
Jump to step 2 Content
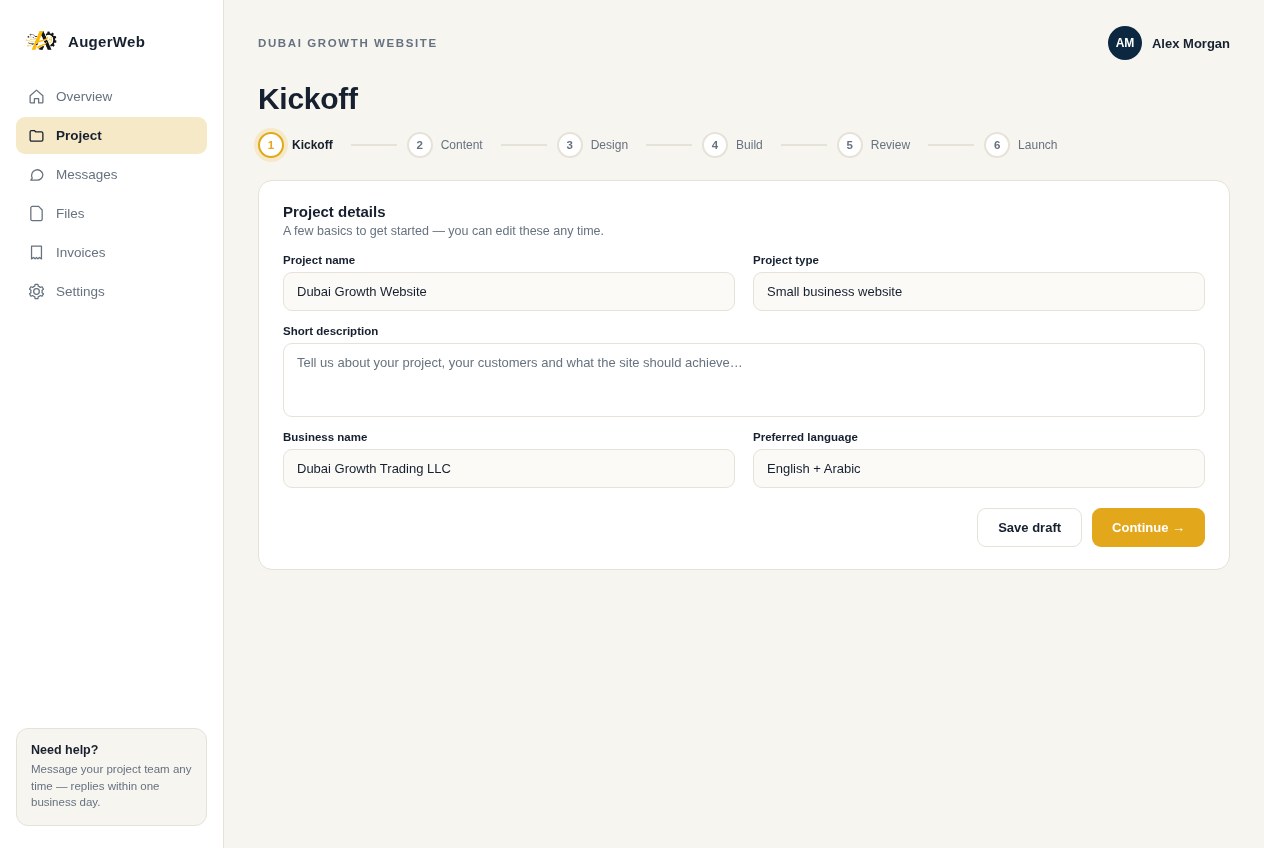(x=444, y=145)
